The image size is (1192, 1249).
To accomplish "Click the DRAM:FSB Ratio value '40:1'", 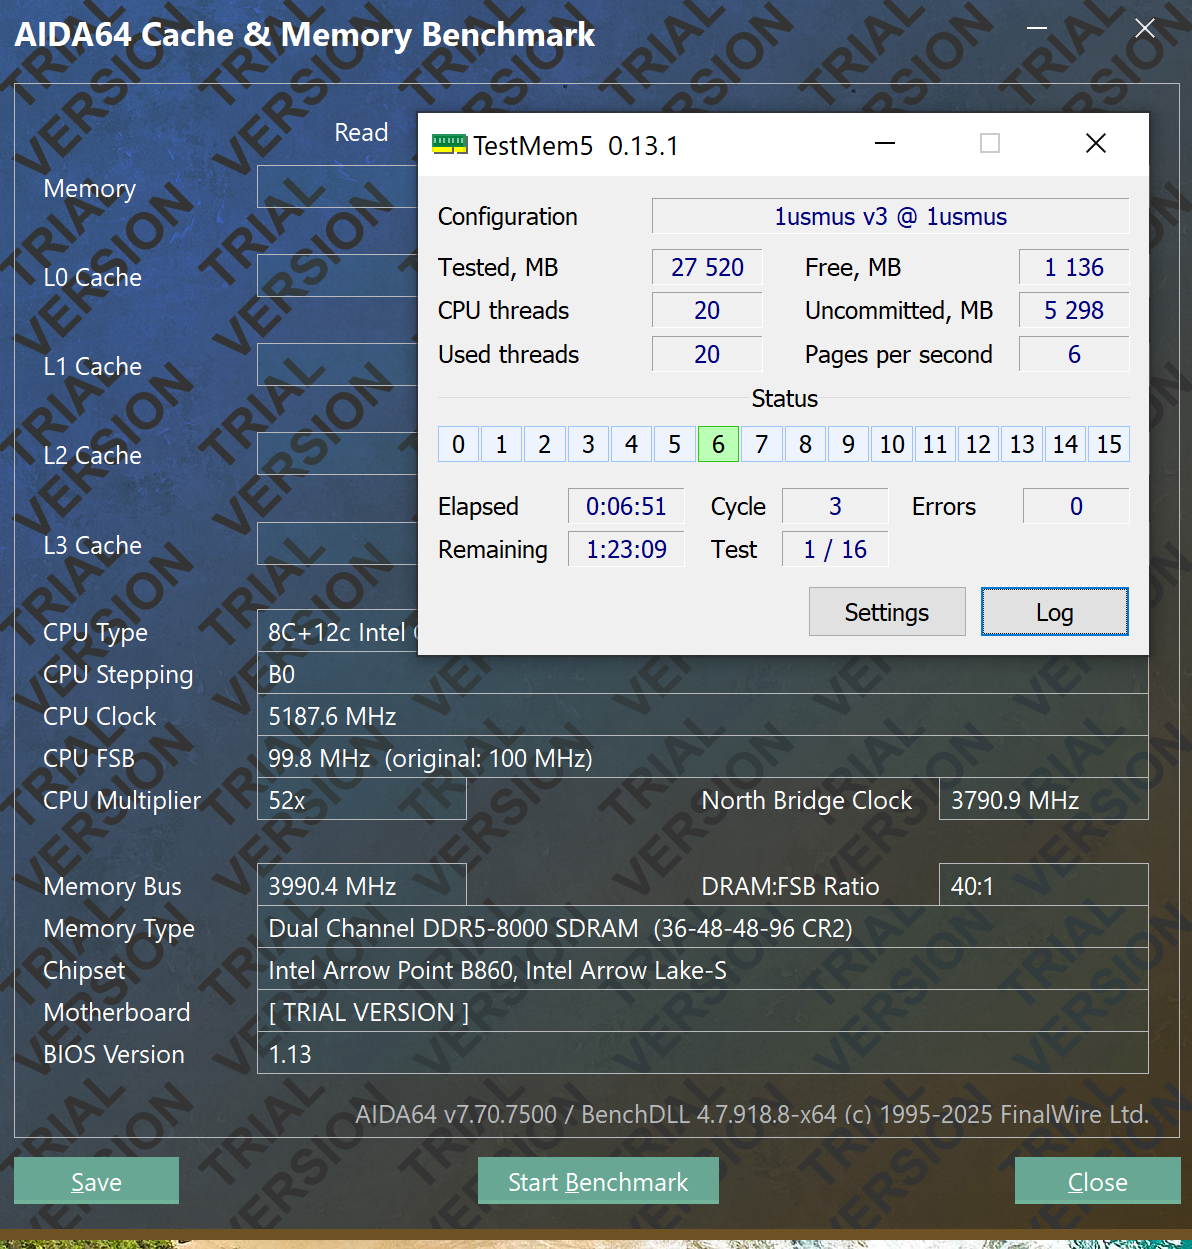I will coord(1043,886).
